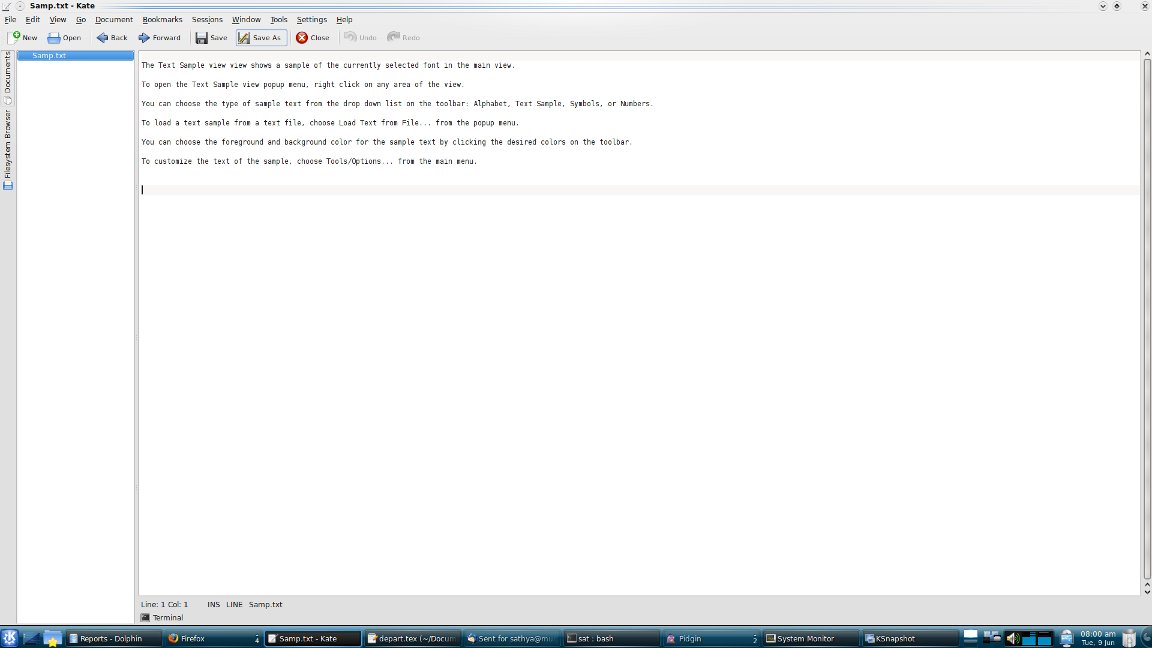Click the New document toolbar icon

click(16, 37)
